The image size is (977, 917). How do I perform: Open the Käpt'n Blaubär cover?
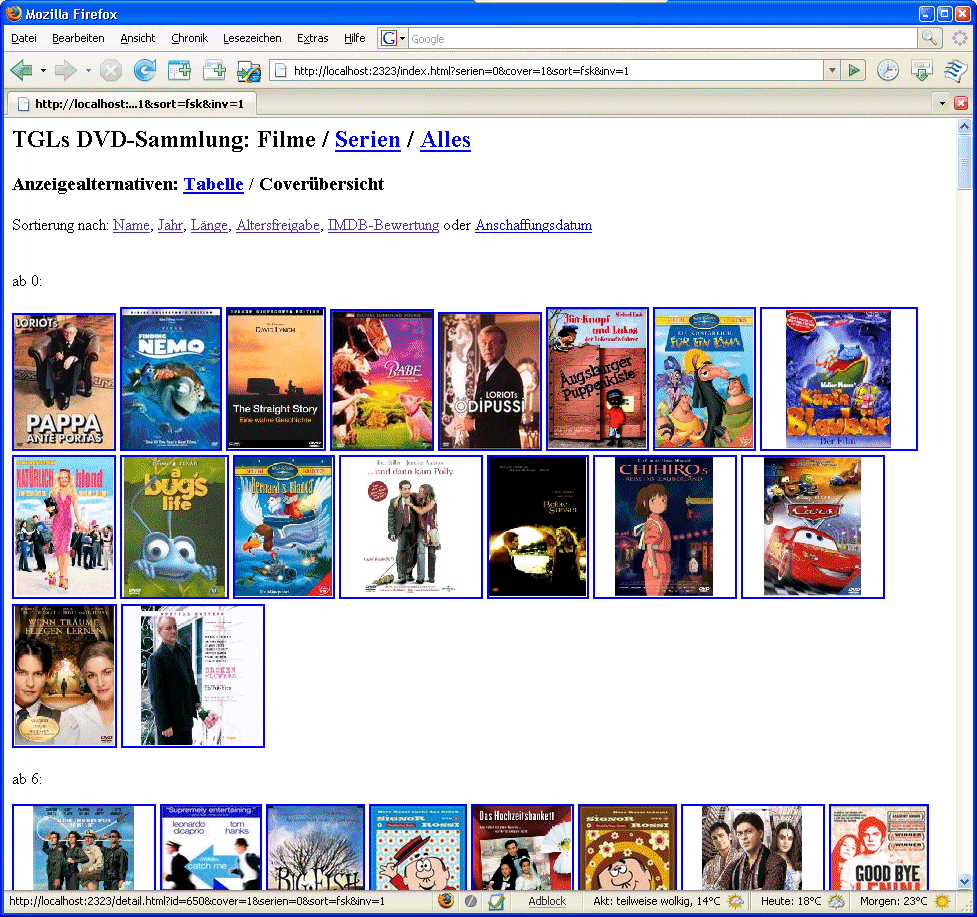pyautogui.click(x=839, y=379)
